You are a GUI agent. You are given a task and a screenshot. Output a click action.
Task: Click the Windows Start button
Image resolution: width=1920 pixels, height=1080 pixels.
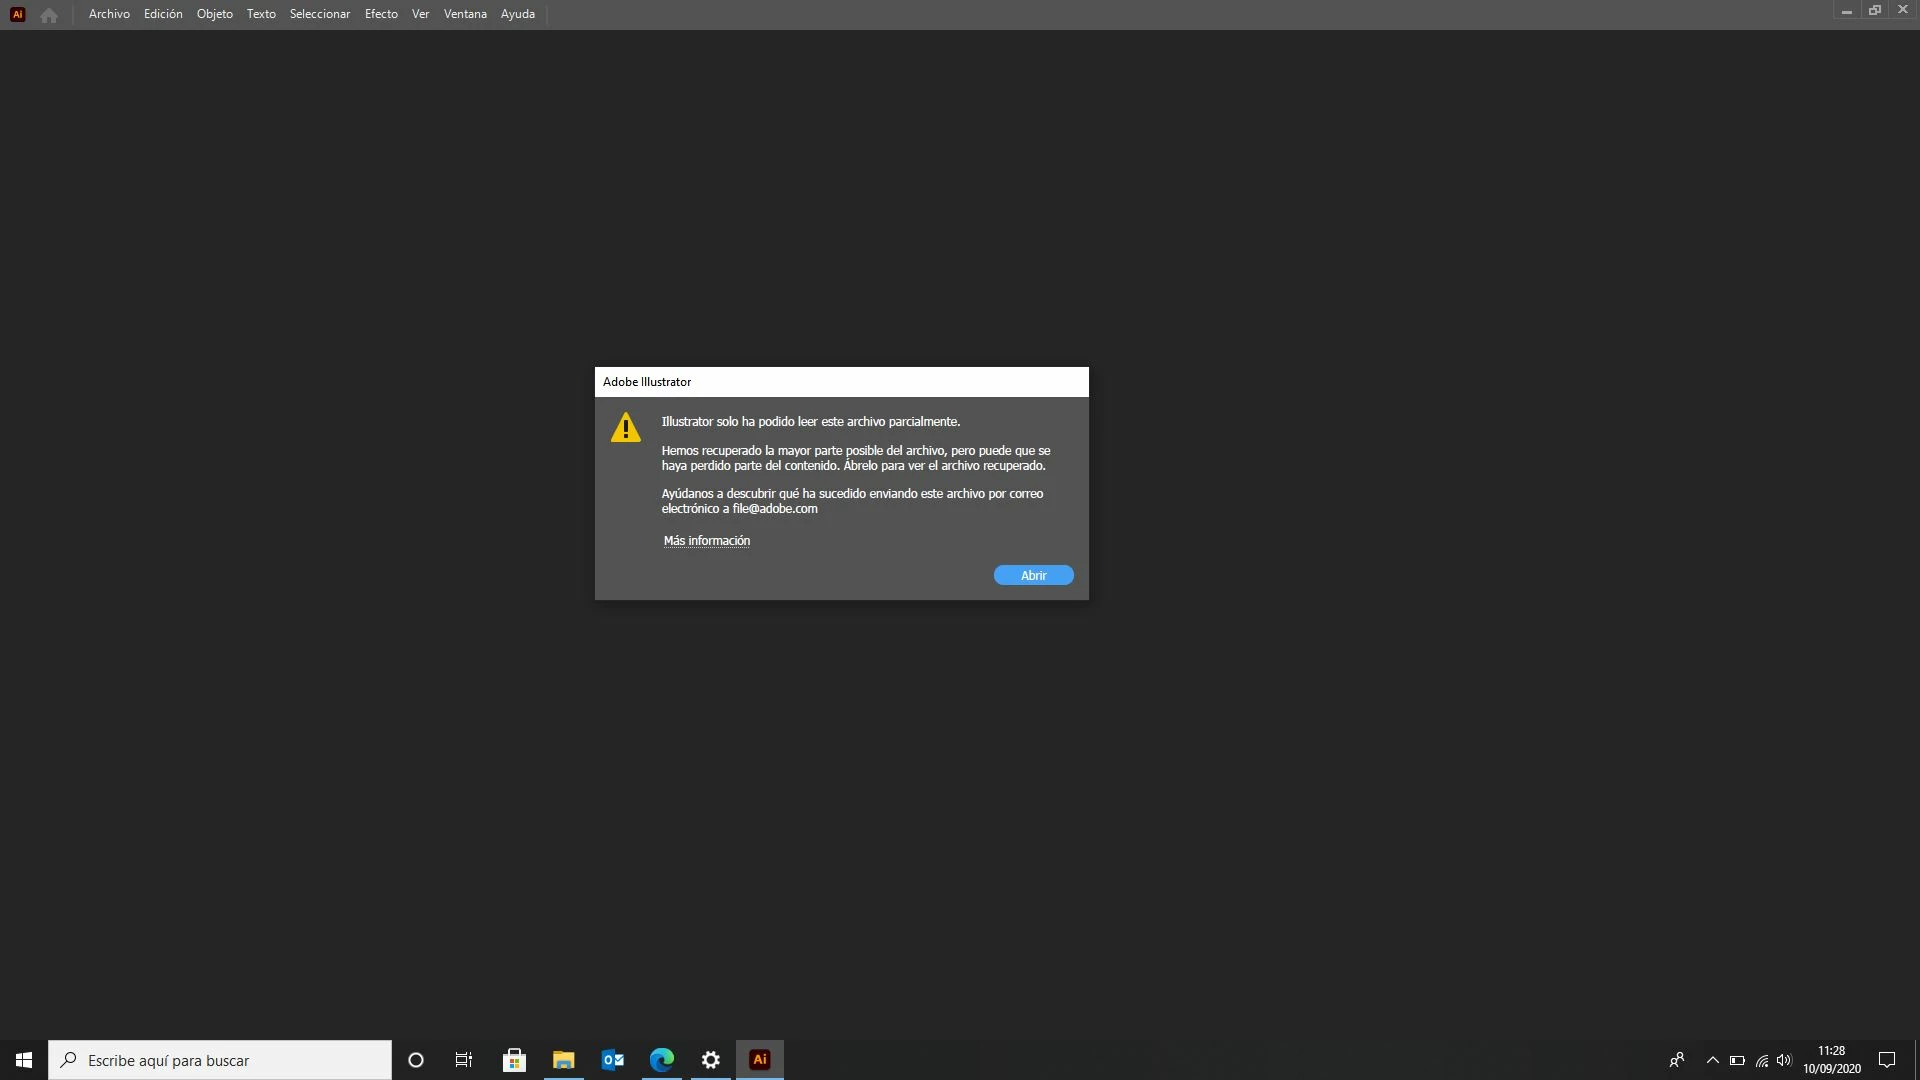click(24, 1060)
